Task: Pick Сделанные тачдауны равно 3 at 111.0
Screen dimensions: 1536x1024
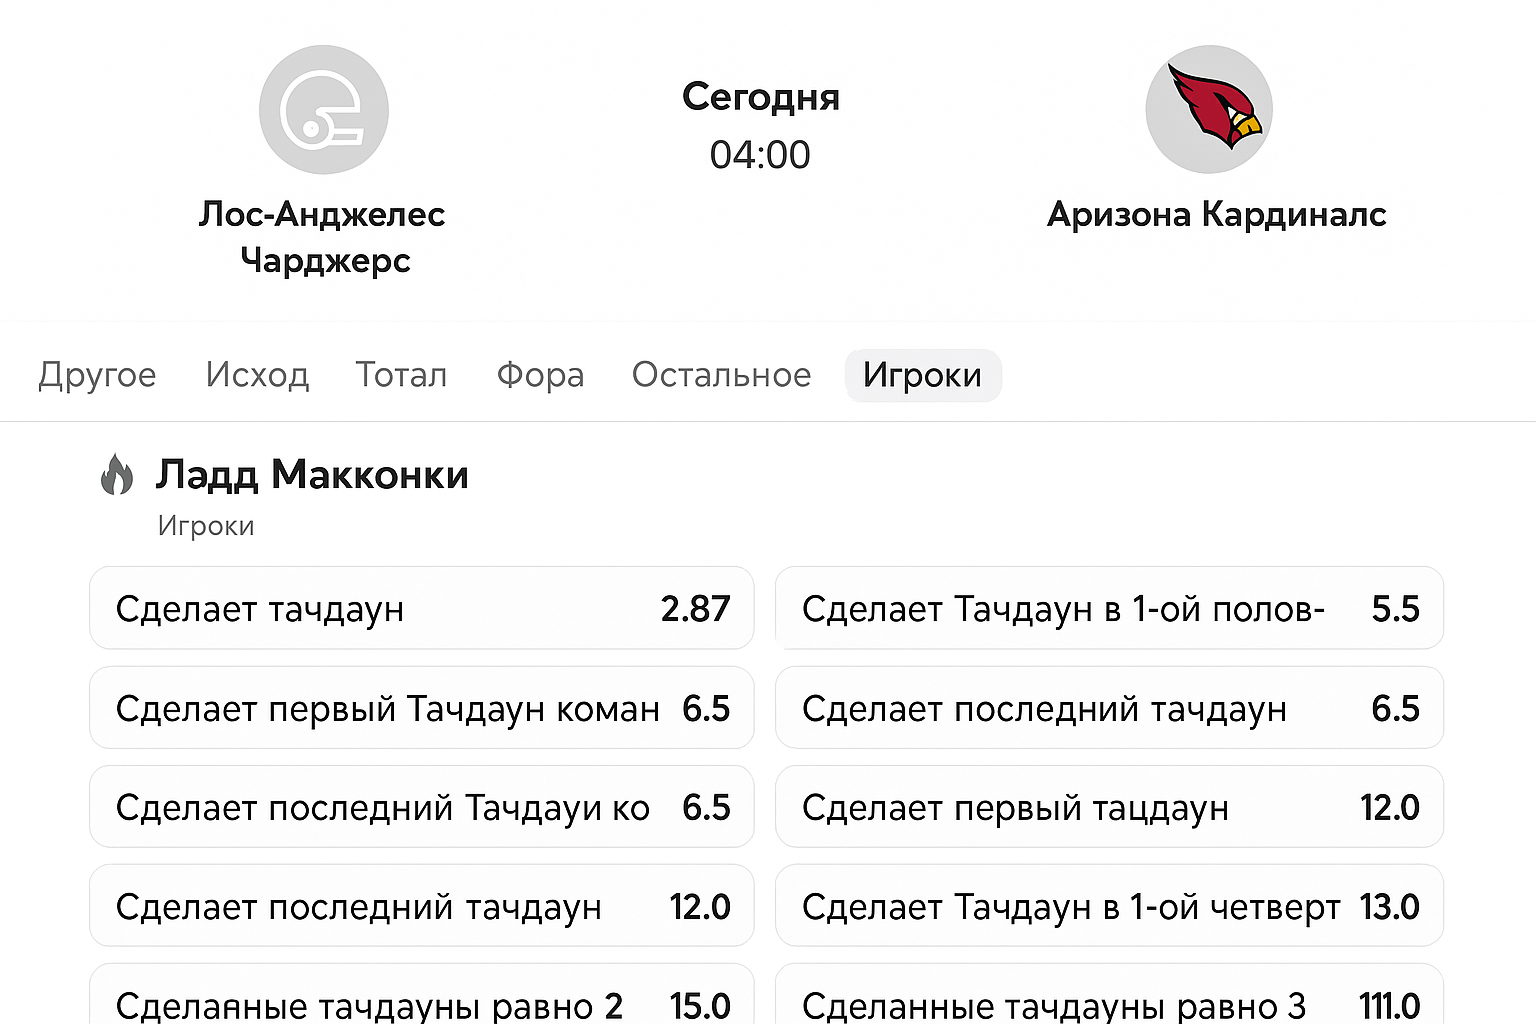Action: click(x=1109, y=1000)
